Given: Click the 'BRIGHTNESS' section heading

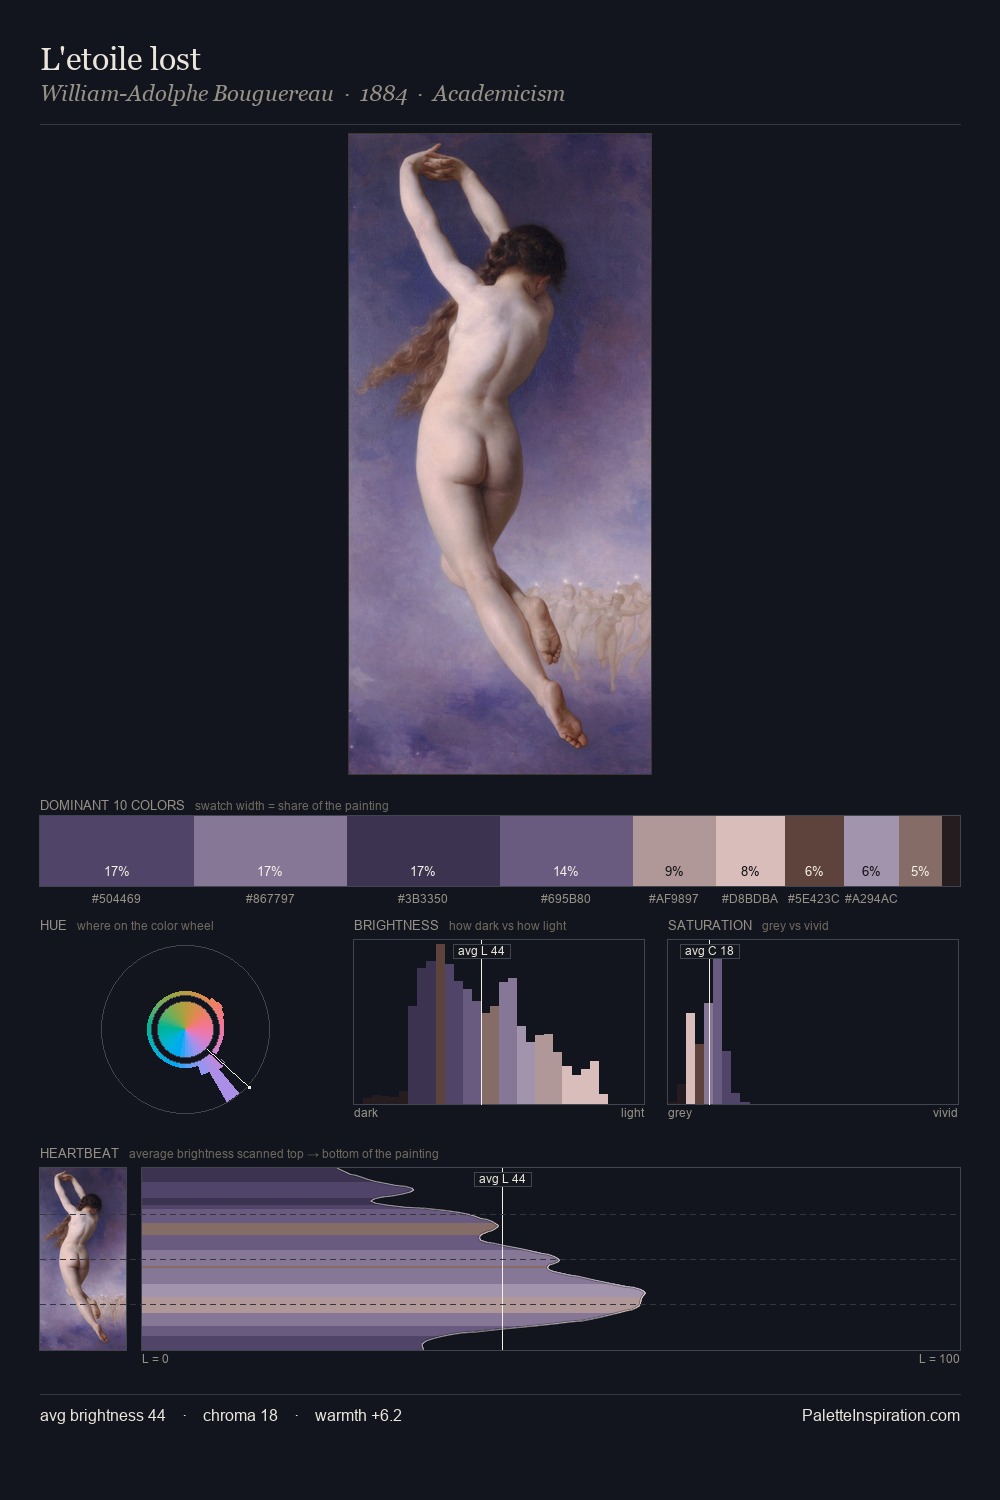Looking at the screenshot, I should [x=396, y=925].
